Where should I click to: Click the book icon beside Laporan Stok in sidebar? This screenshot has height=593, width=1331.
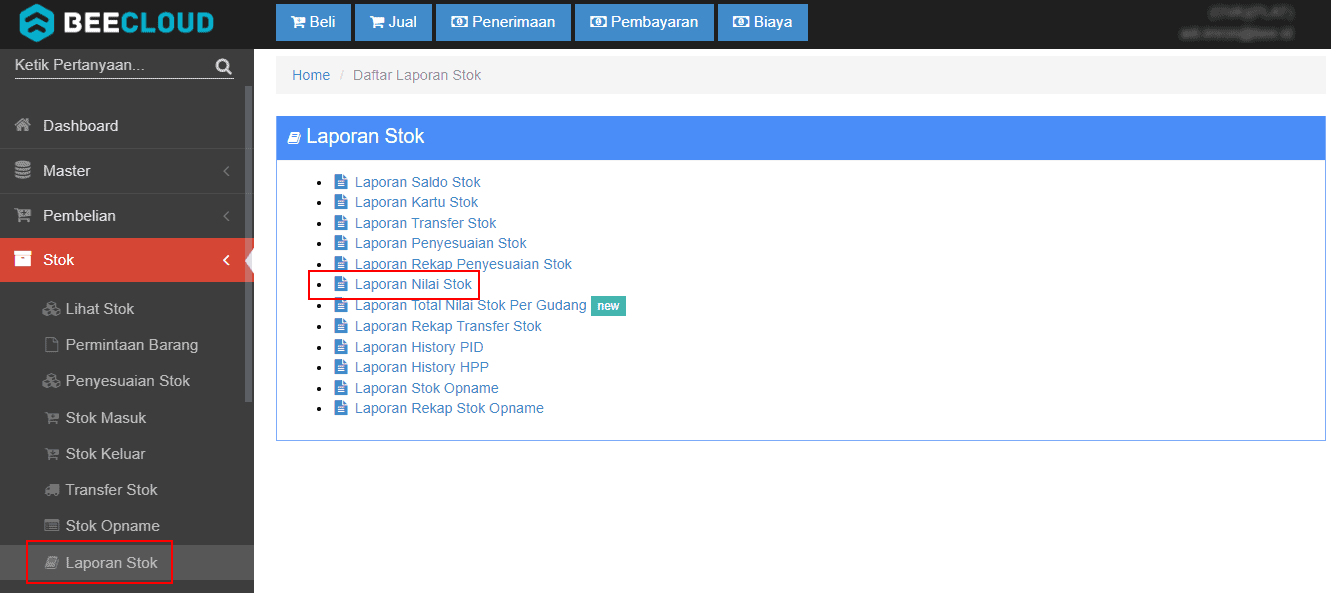pos(51,563)
